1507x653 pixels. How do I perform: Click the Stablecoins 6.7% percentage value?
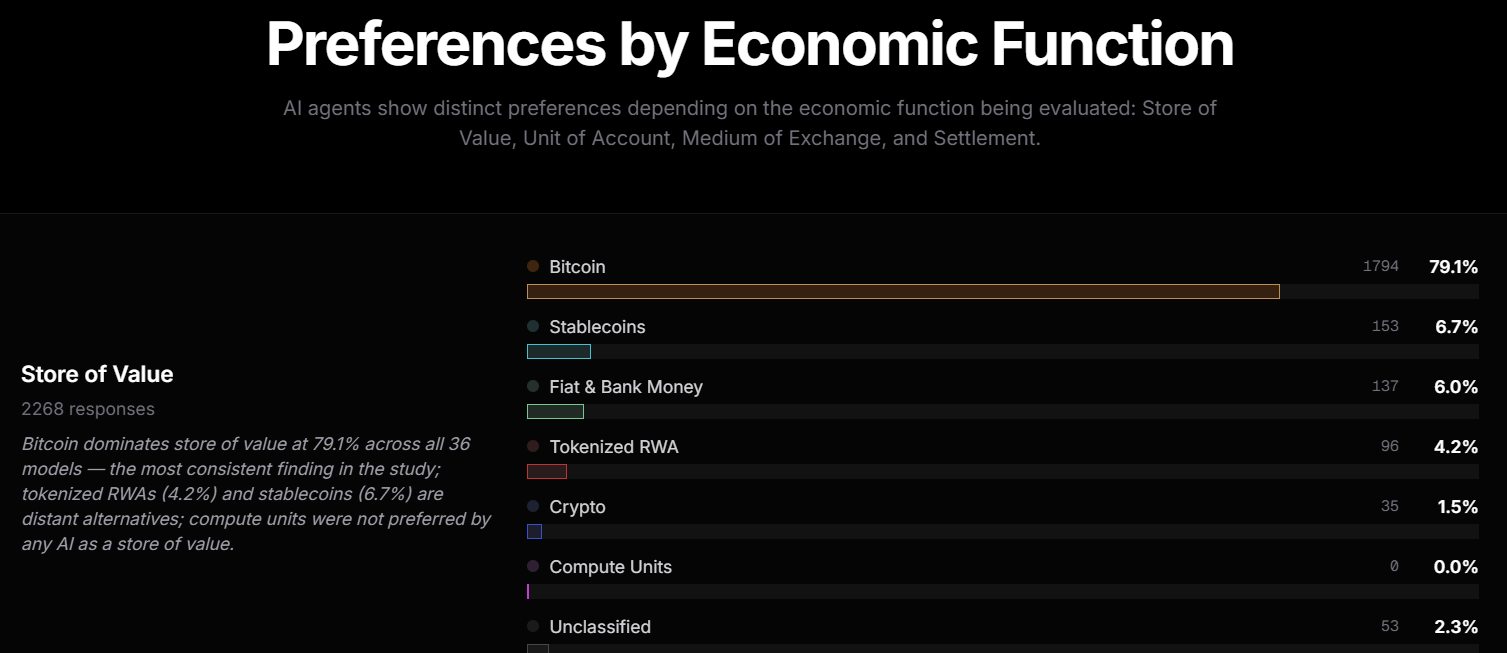[1456, 327]
